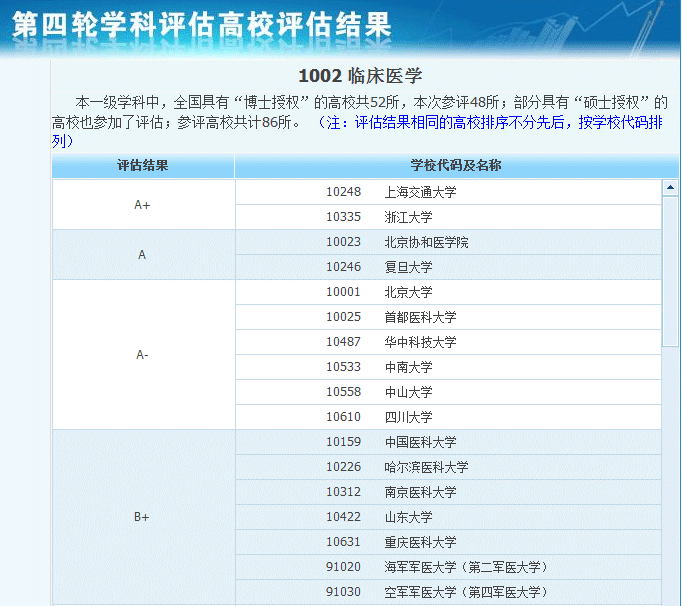The height and width of the screenshot is (606, 682).
Task: Click the 学校代码及名称 column header
Action: coord(456,165)
